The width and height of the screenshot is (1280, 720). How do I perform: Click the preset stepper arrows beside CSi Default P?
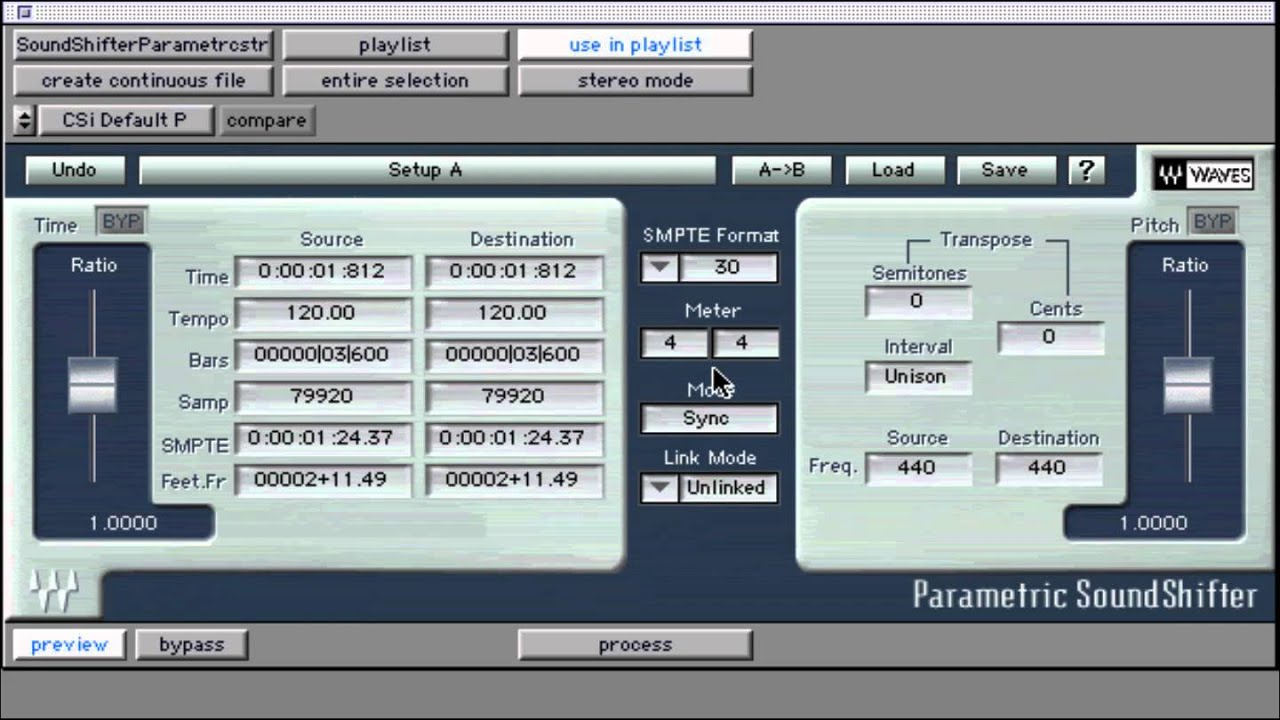(x=24, y=121)
